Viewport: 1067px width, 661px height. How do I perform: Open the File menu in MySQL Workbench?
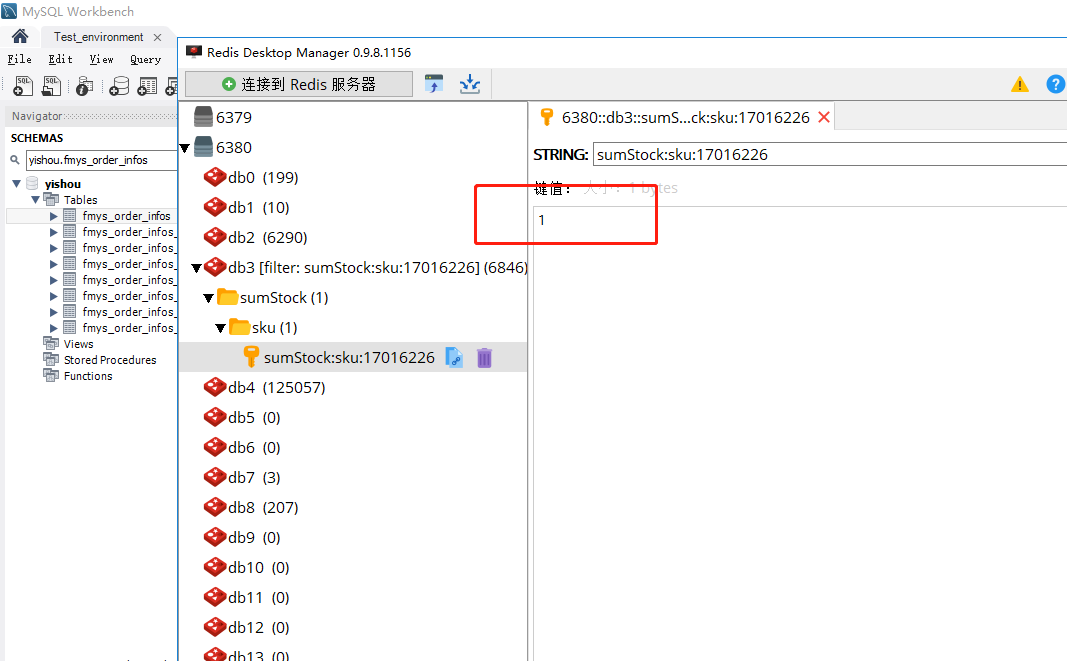[20, 59]
